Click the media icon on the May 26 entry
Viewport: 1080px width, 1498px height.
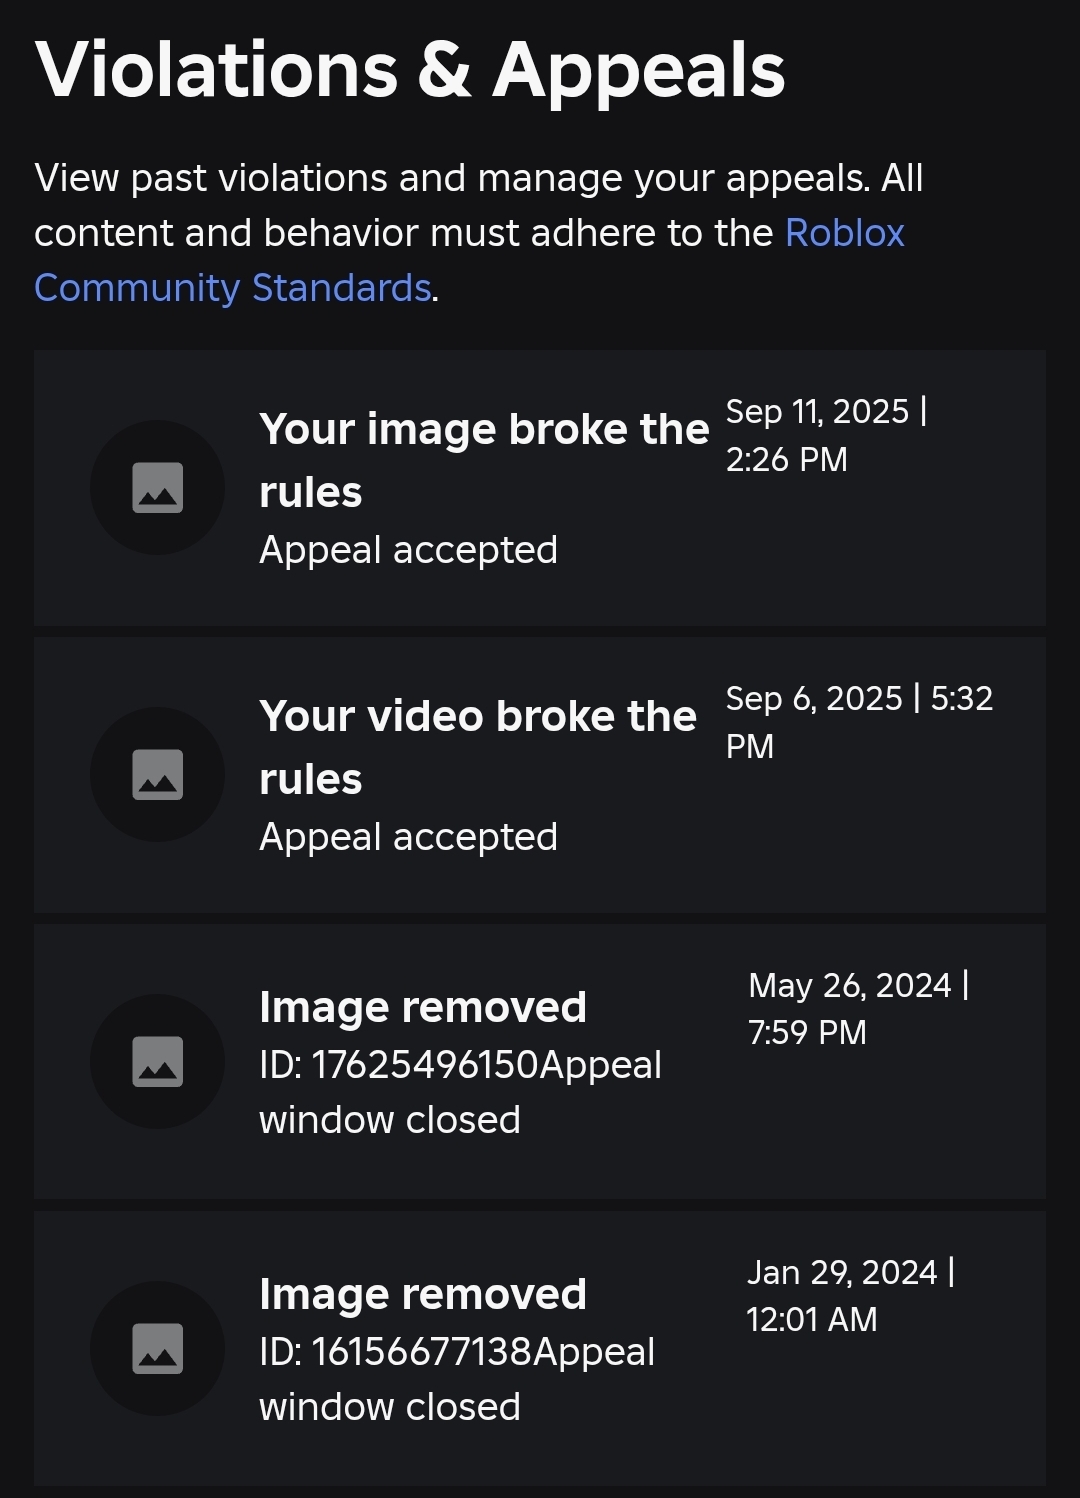157,1062
